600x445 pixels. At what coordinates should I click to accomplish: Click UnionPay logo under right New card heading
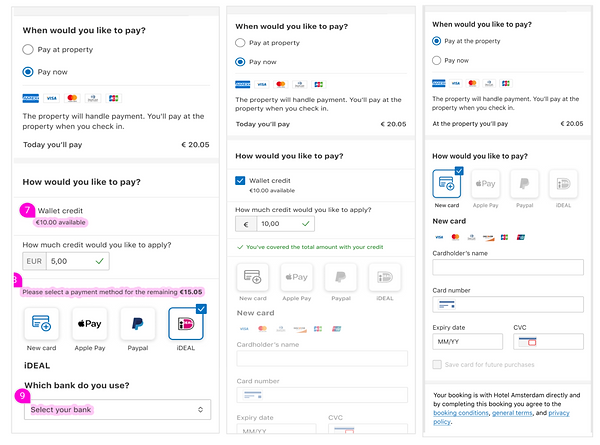click(x=520, y=237)
